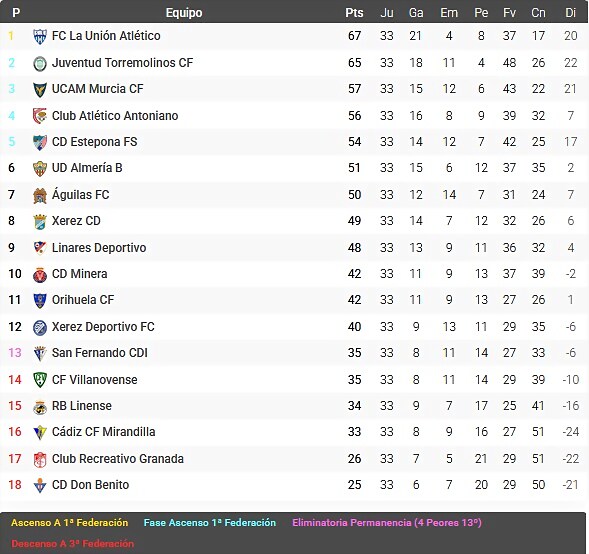The width and height of the screenshot is (589, 554).
Task: Click the Águilas FC crest icon
Action: 40,195
